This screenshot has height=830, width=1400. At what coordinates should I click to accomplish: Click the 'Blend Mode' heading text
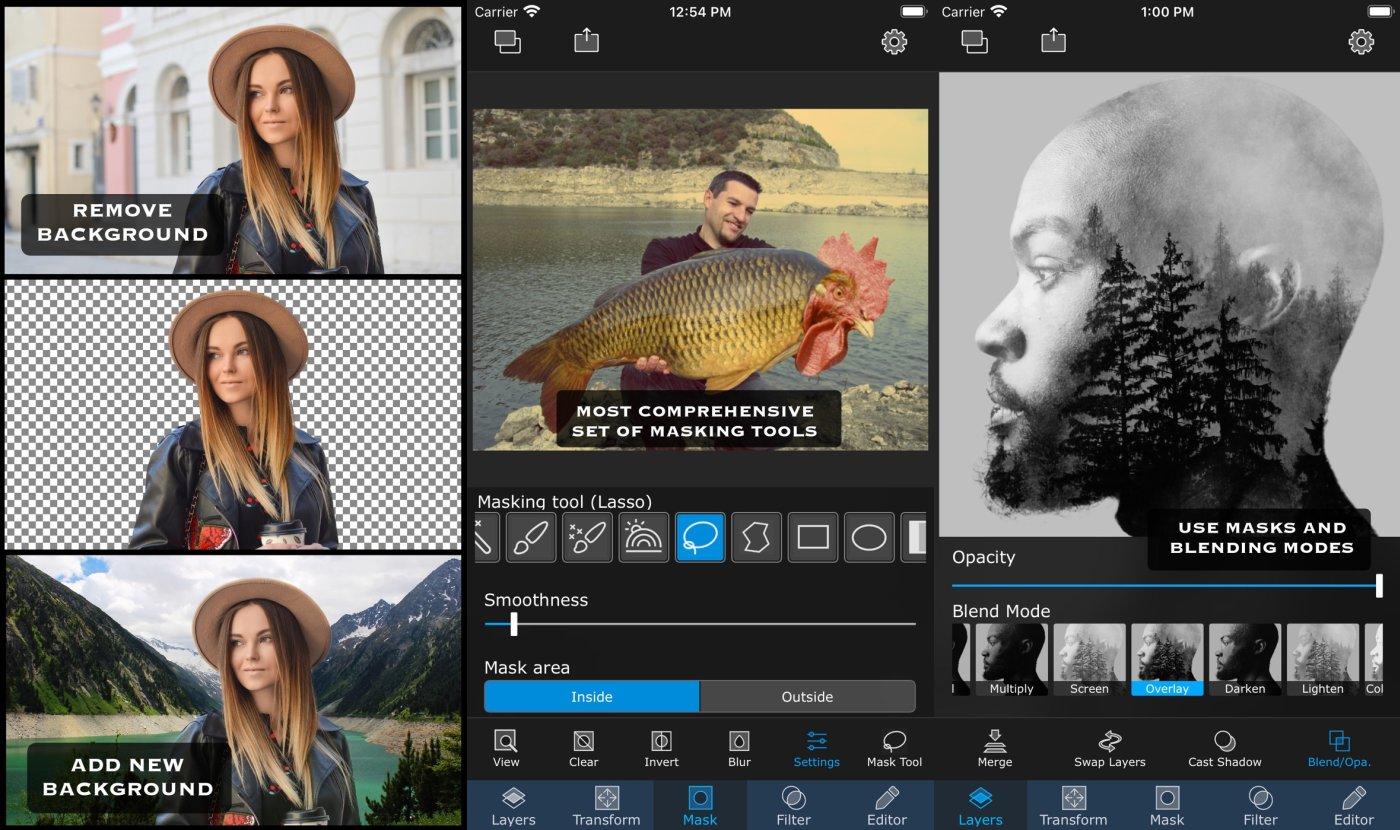click(x=1001, y=611)
